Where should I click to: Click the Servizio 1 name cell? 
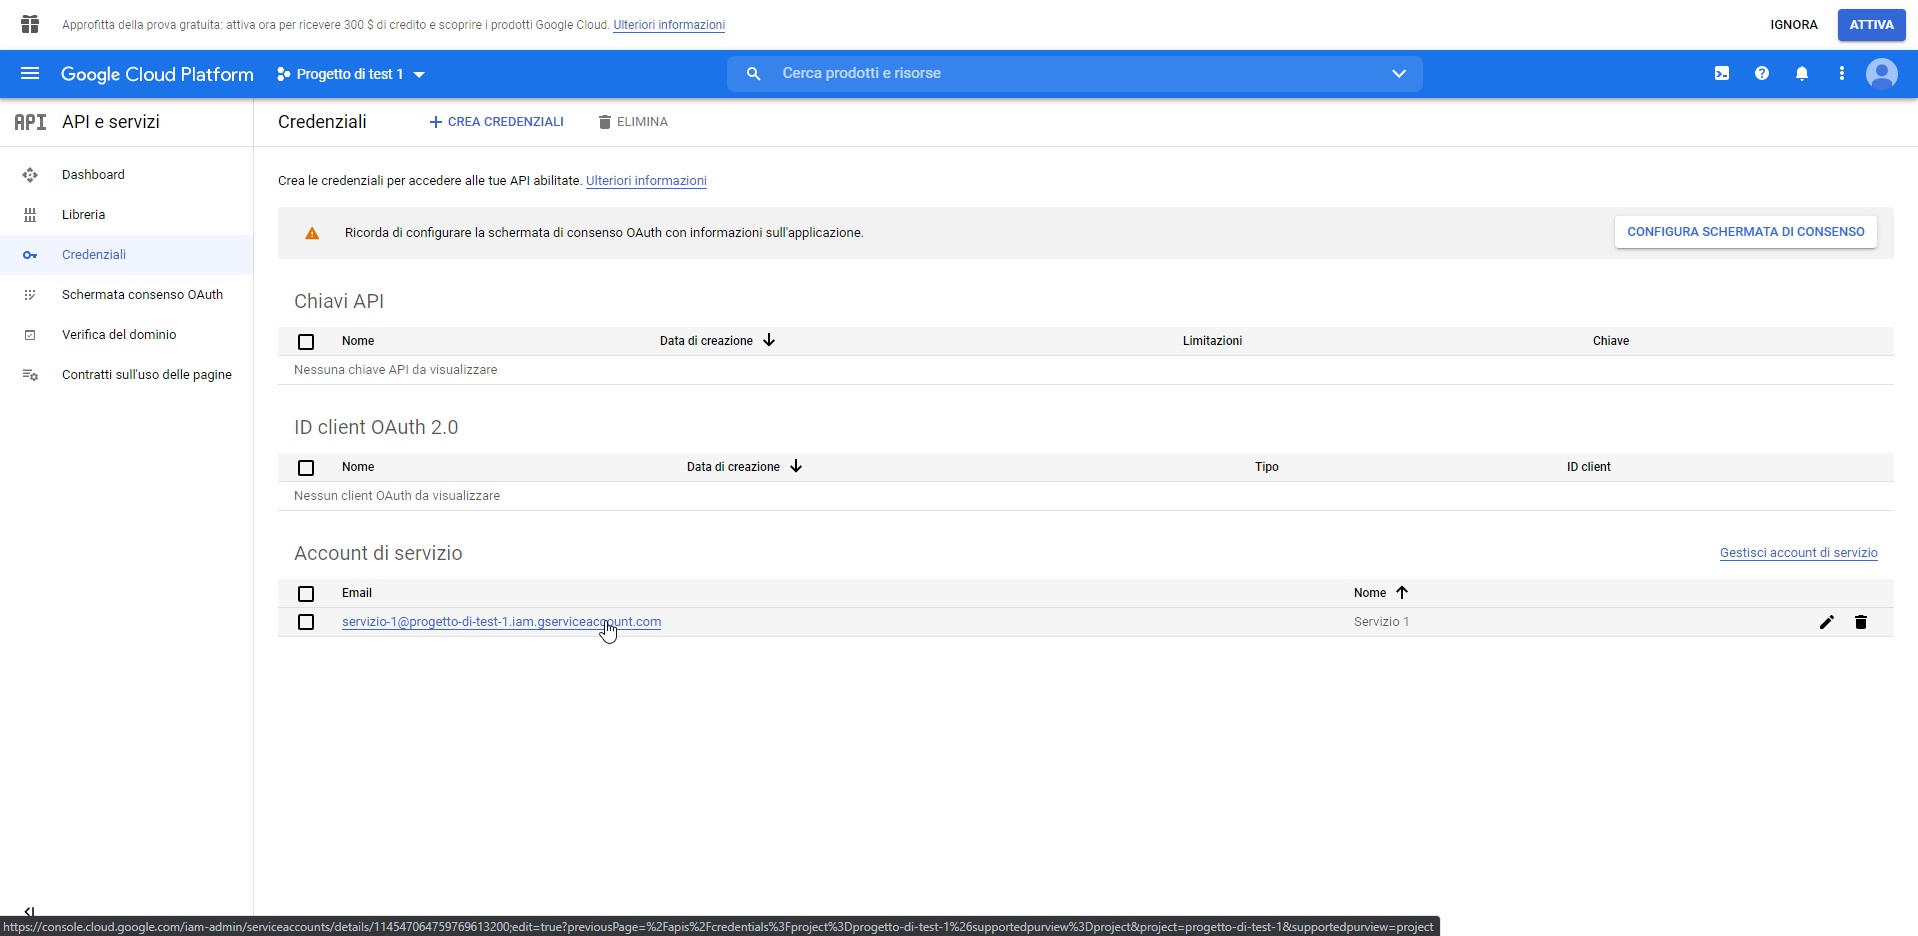(1382, 622)
